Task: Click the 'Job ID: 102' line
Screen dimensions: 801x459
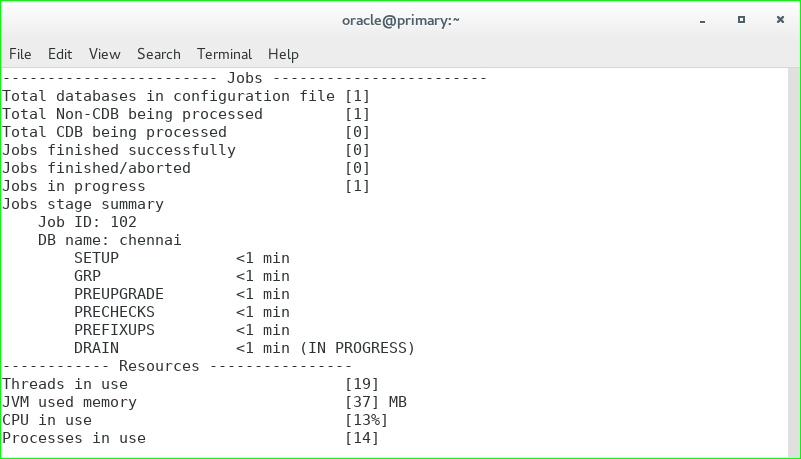Action: coord(87,222)
